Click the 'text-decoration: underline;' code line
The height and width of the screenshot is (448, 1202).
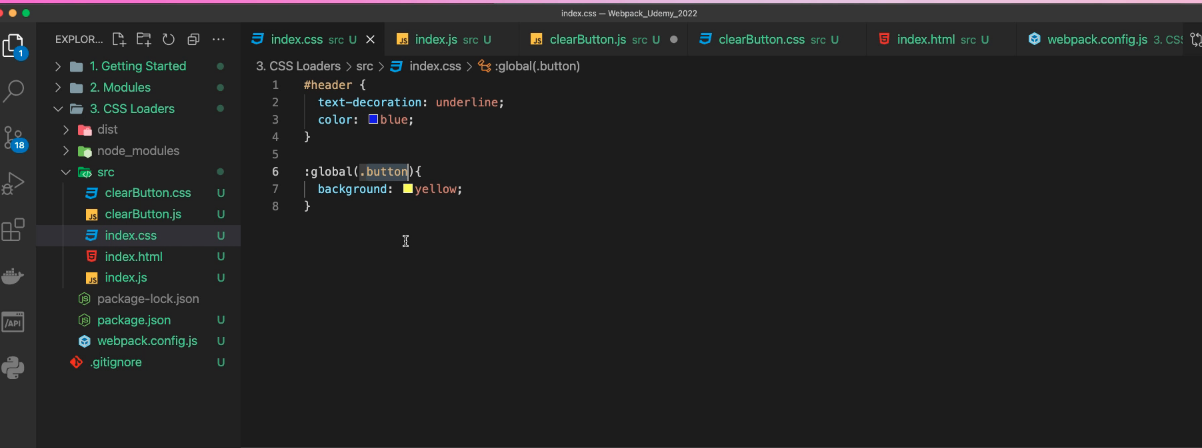coord(411,102)
